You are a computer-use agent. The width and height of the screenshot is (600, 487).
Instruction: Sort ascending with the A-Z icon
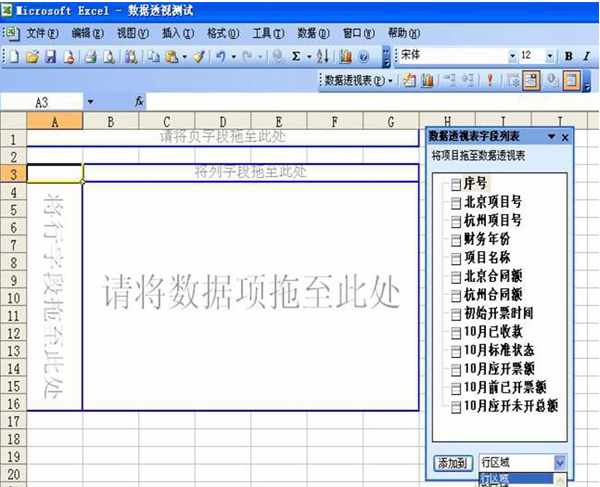[323, 57]
